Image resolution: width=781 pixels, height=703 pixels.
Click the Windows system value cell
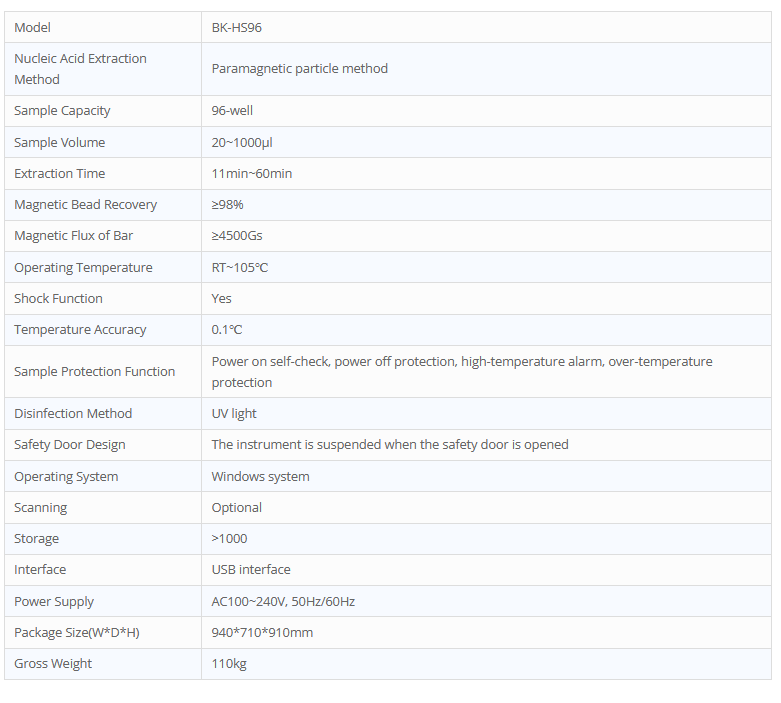coord(260,477)
